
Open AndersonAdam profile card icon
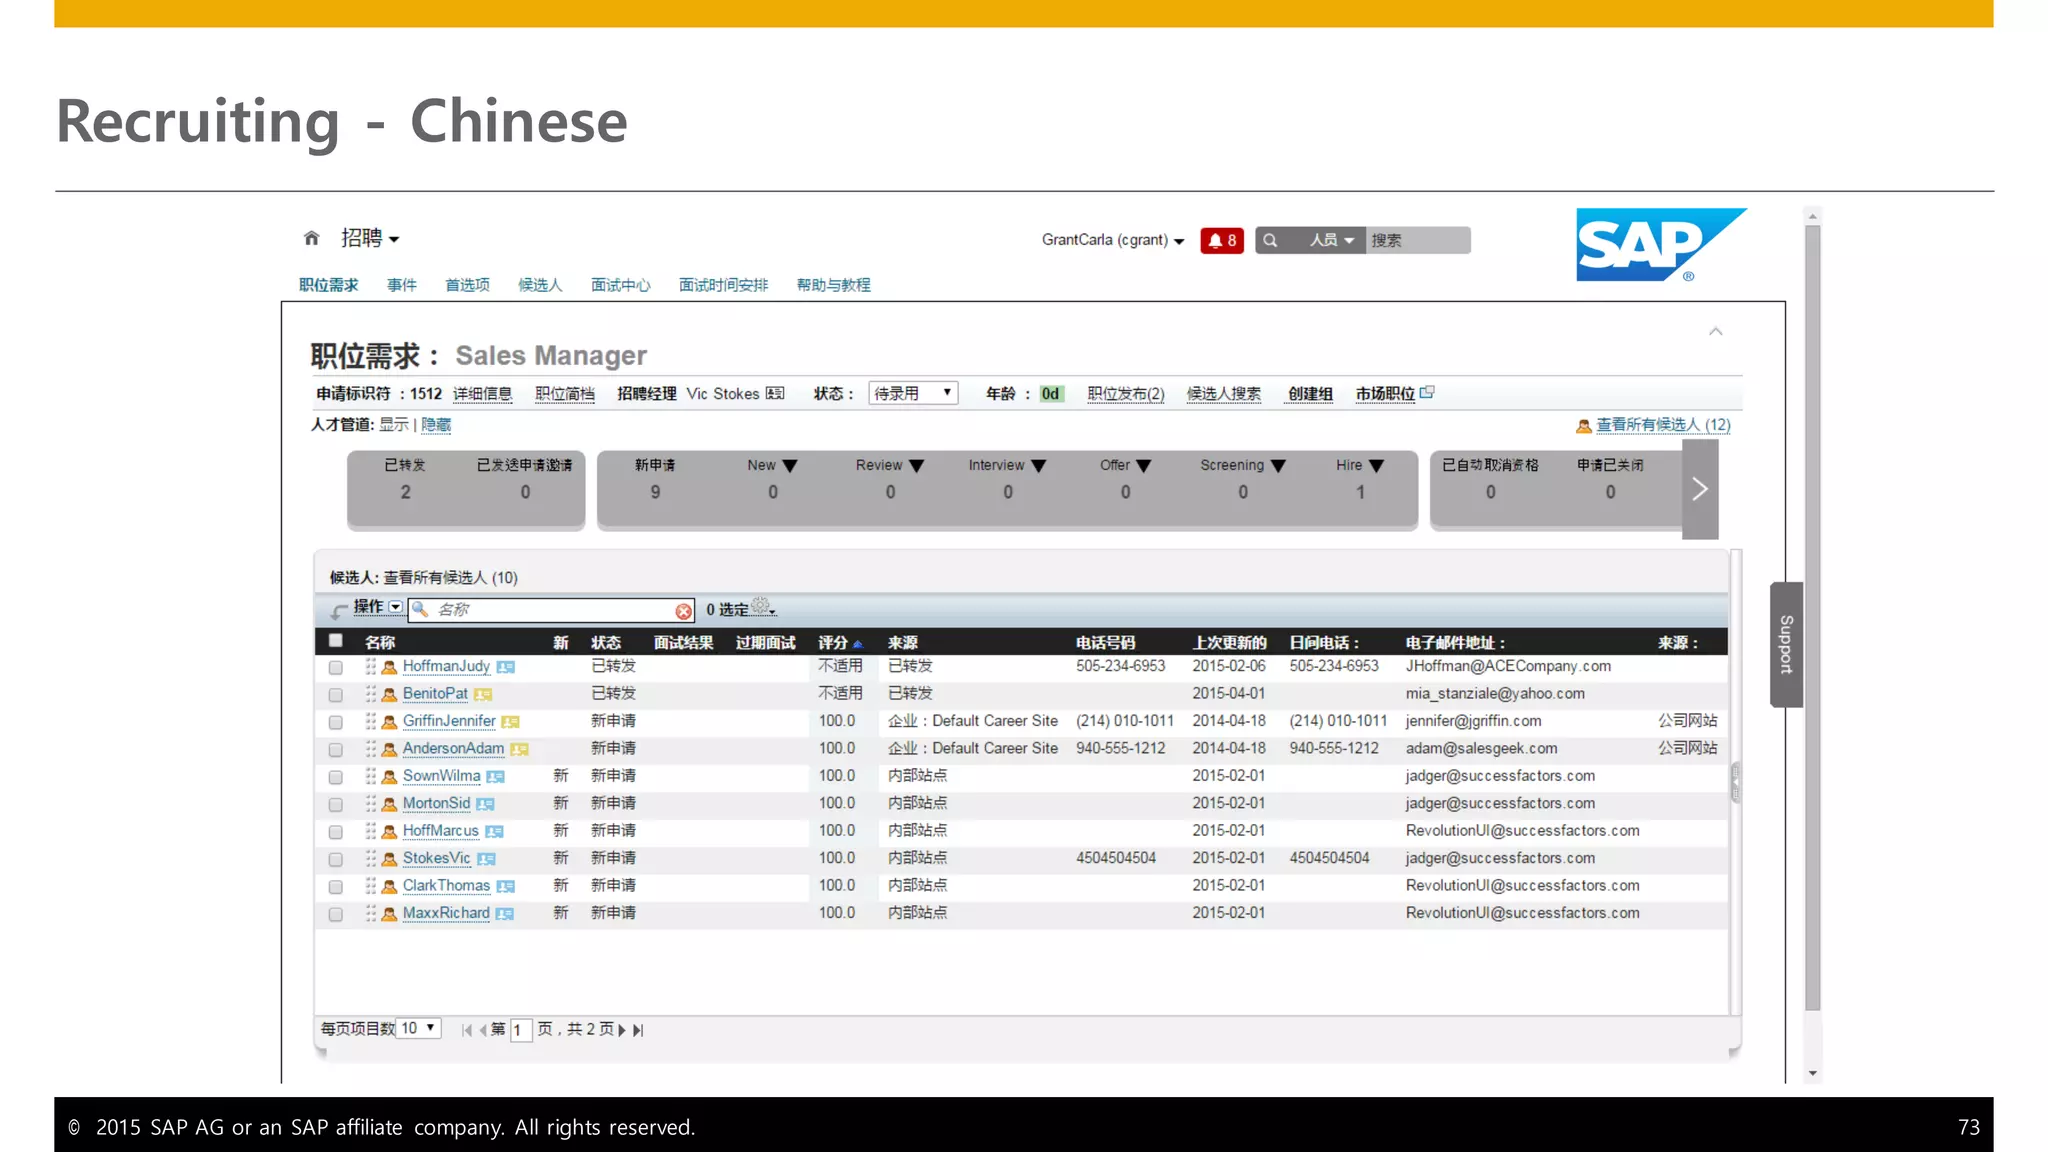519,749
